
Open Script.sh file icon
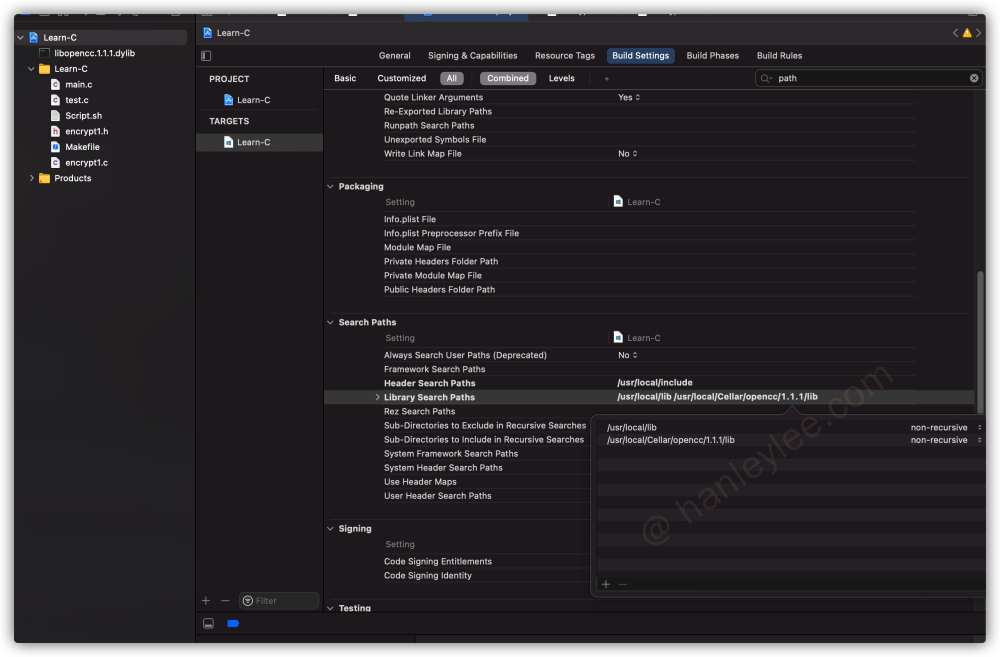pos(55,116)
